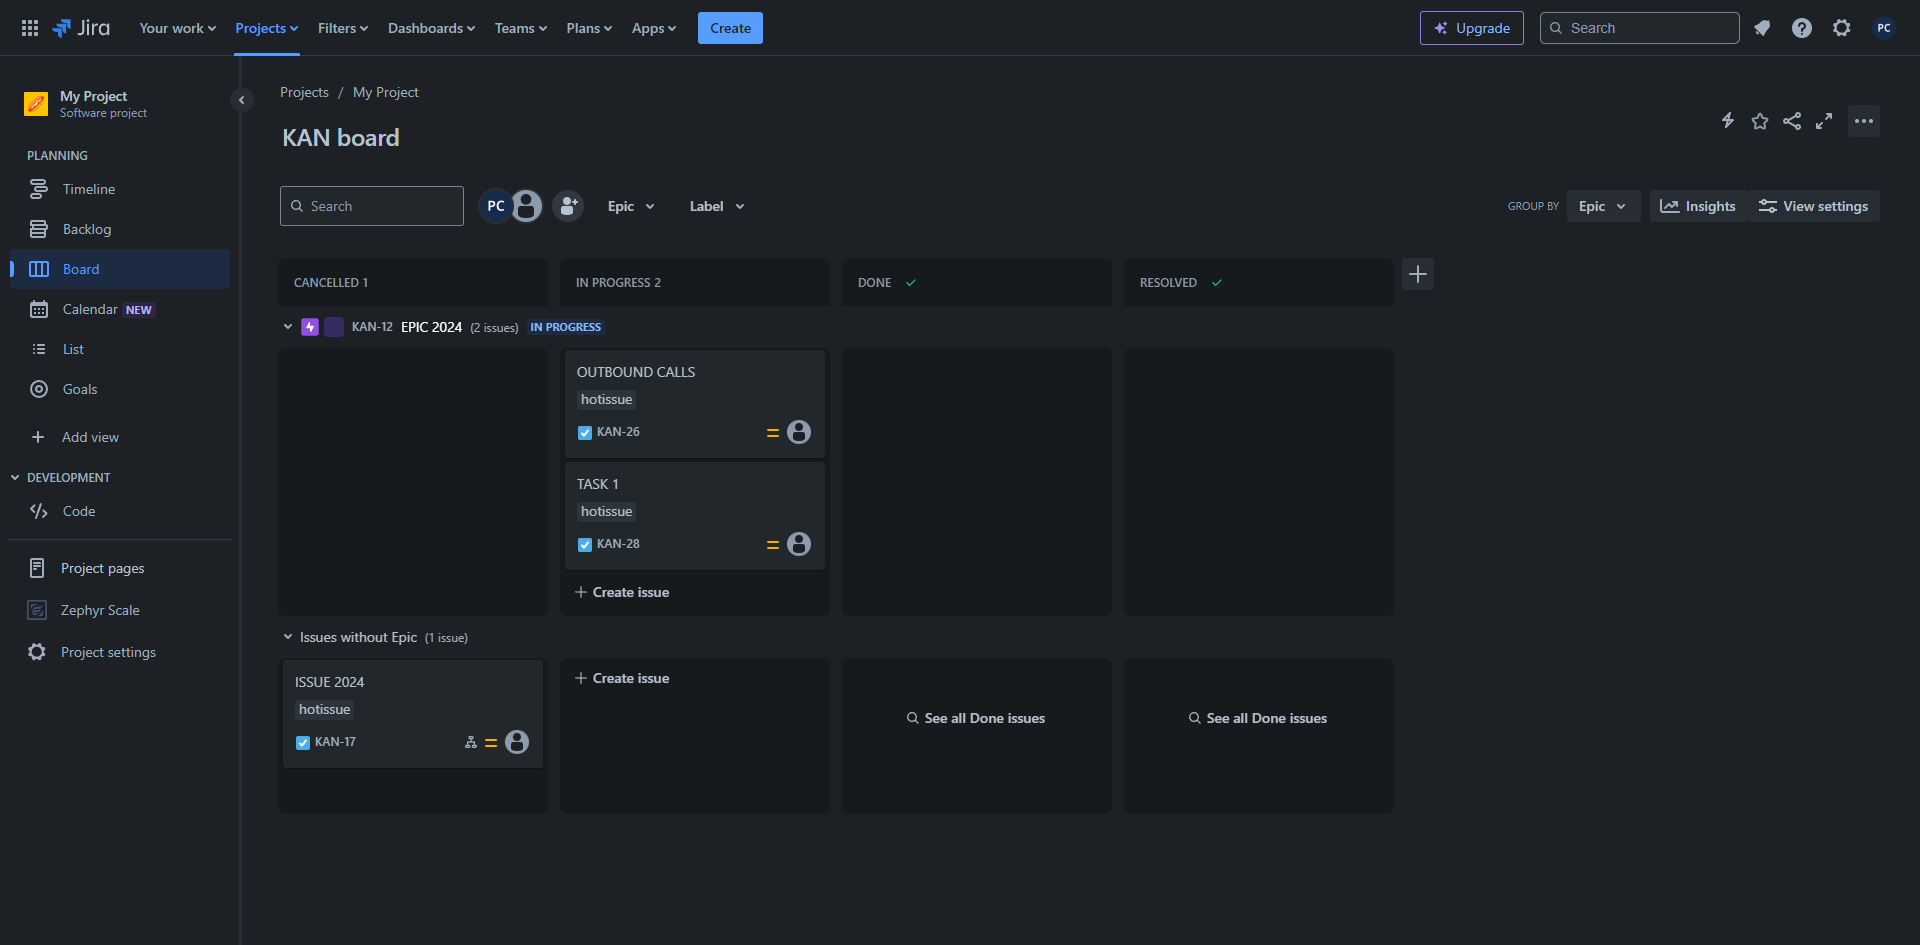Enter full screen mode

point(1823,121)
